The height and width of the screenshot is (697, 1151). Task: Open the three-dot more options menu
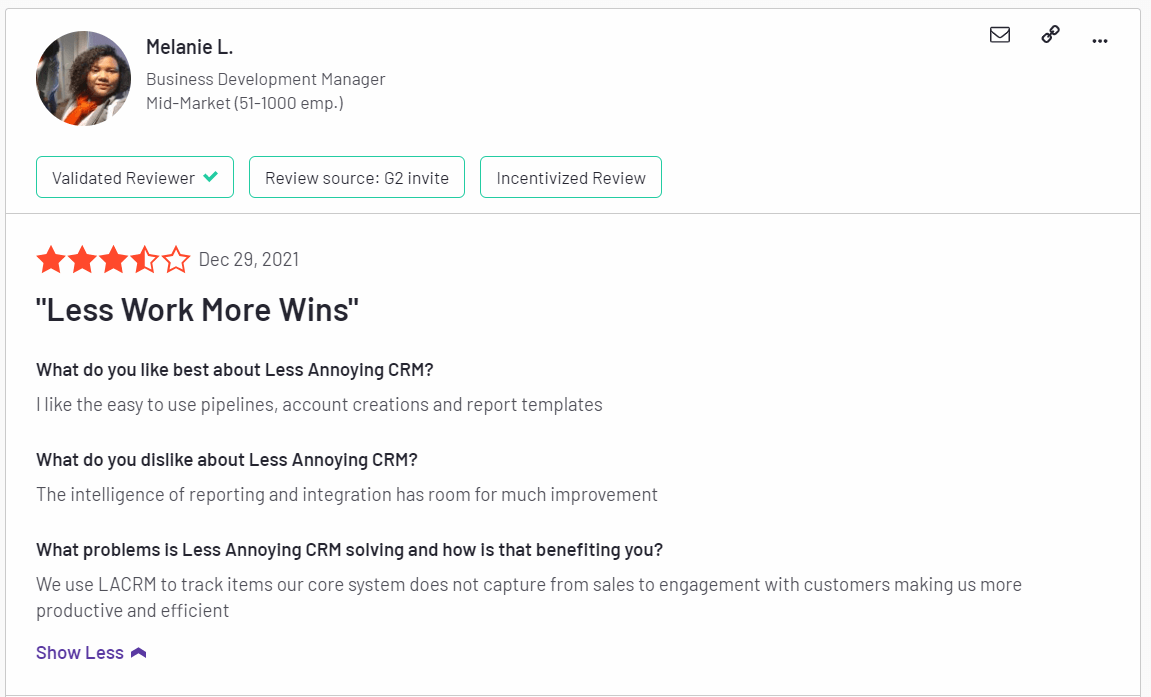tap(1100, 41)
